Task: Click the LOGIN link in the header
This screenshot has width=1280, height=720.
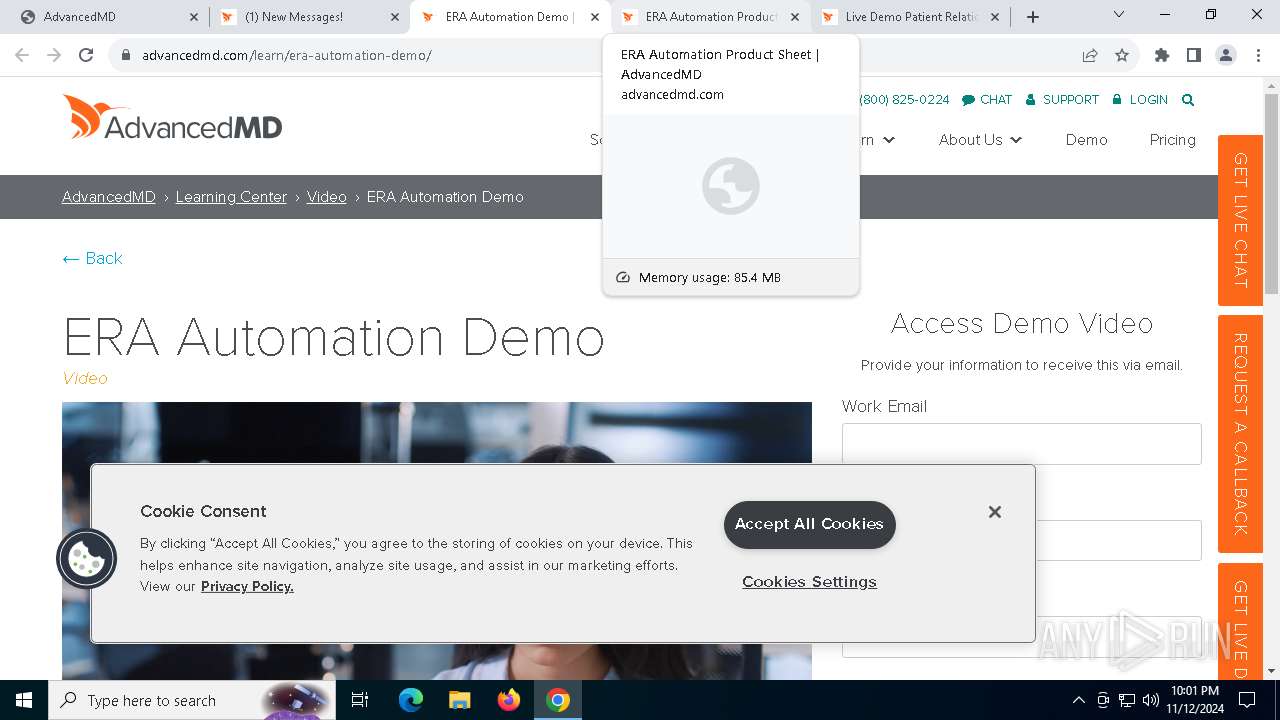Action: pos(1139,99)
